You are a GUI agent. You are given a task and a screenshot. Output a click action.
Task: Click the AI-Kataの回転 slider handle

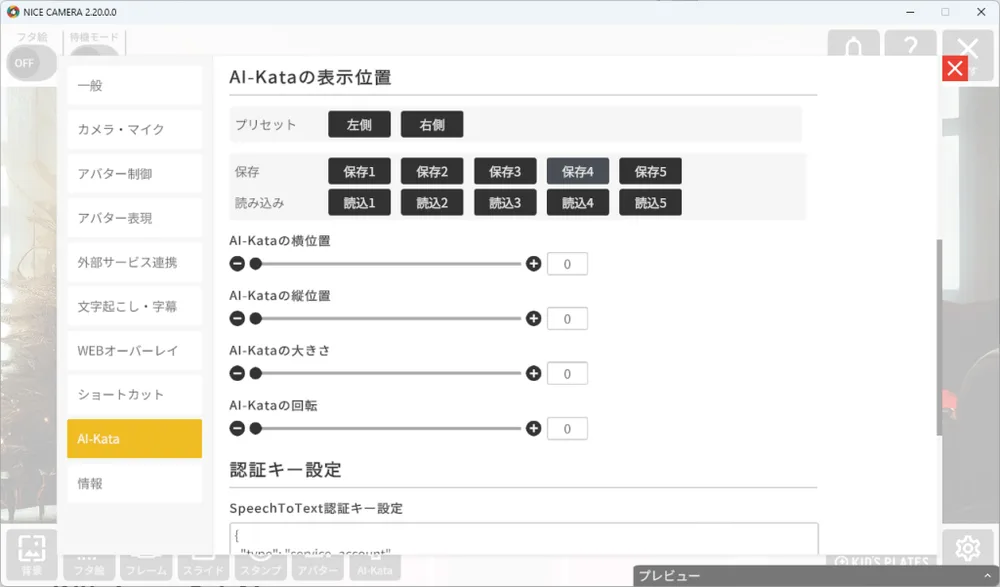(x=256, y=428)
